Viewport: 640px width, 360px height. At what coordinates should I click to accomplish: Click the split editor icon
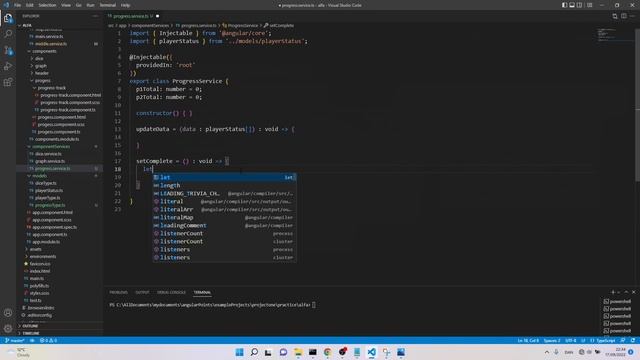point(623,16)
